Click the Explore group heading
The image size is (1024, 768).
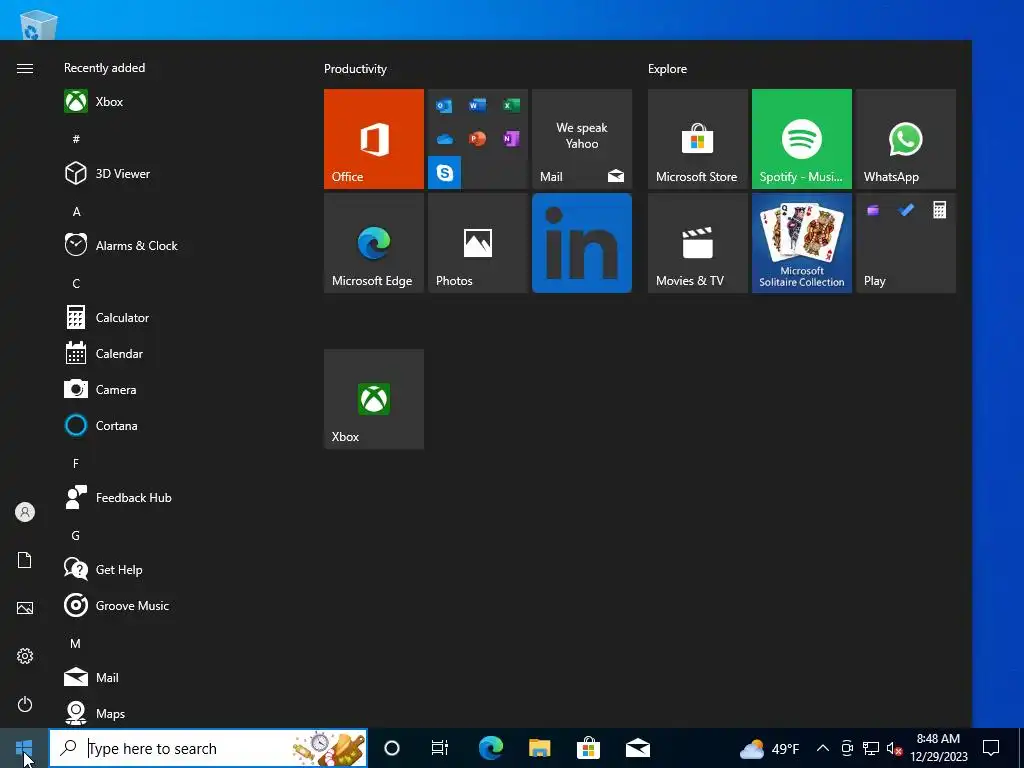[667, 69]
